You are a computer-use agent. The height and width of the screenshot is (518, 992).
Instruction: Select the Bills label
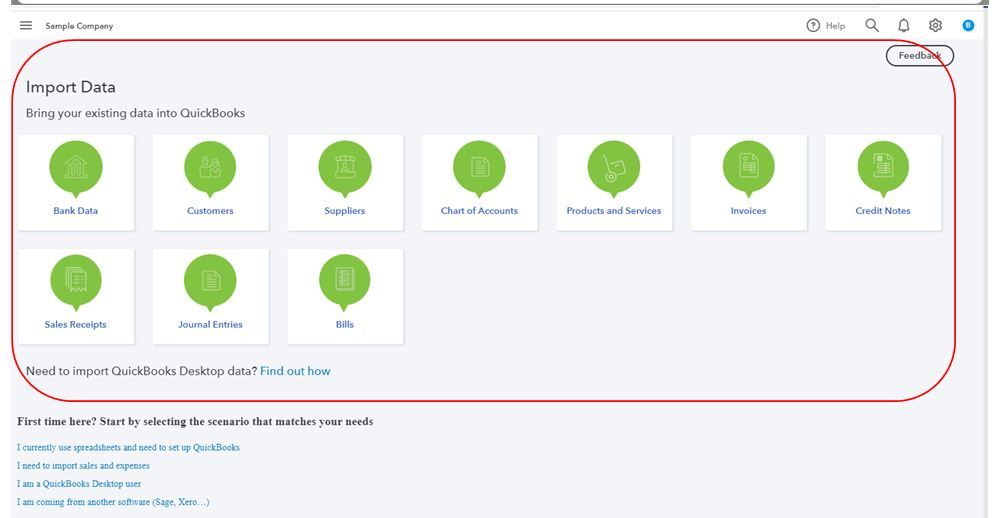[x=345, y=324]
